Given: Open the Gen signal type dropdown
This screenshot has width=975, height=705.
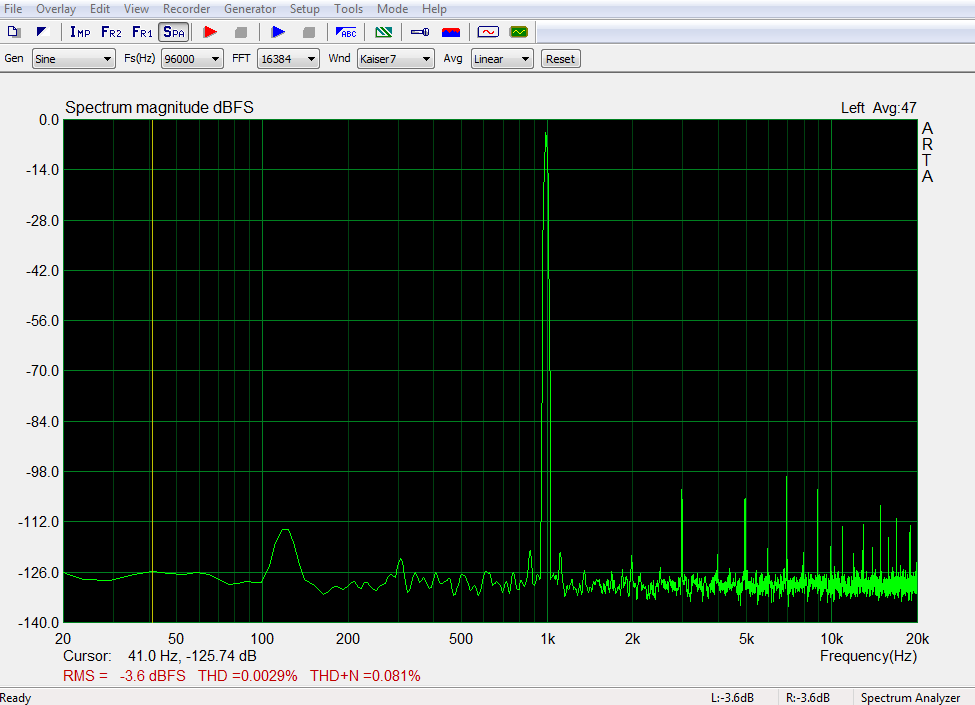Looking at the screenshot, I should click(x=73, y=59).
